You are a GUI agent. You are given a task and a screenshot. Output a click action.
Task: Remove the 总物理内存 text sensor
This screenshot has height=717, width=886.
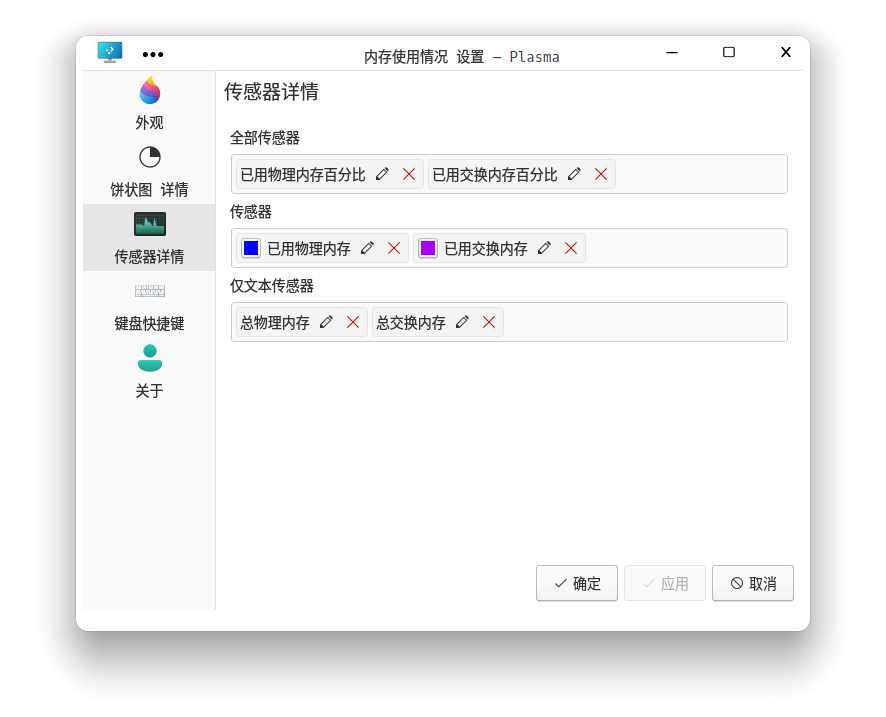click(x=353, y=322)
